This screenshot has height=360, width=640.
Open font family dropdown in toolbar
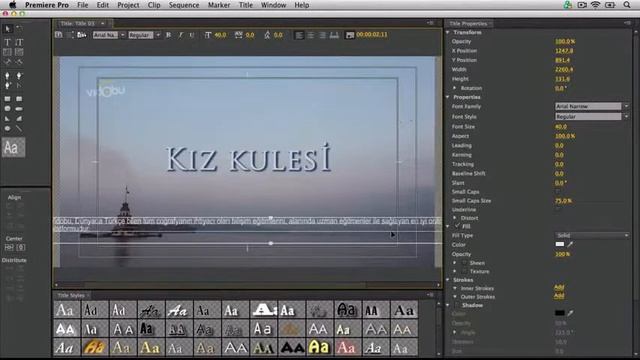coord(122,35)
